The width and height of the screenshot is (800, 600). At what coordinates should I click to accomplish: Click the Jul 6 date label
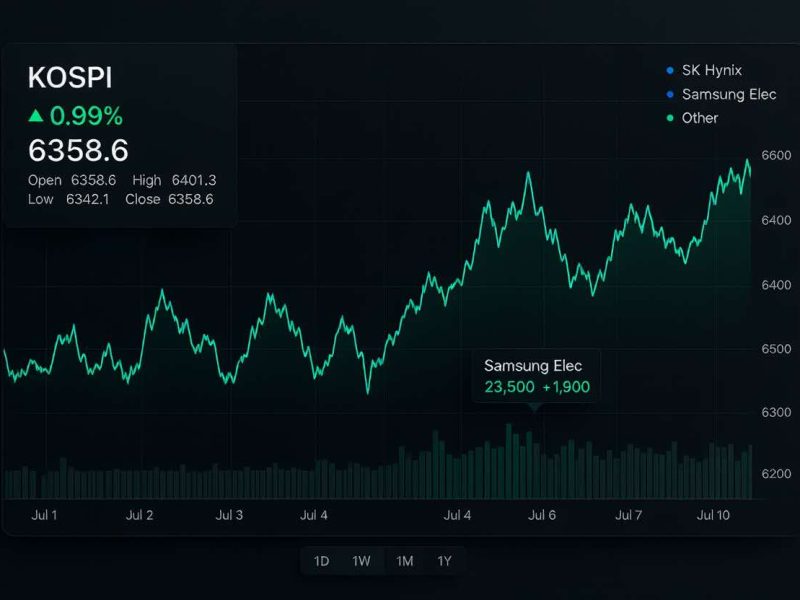[542, 515]
